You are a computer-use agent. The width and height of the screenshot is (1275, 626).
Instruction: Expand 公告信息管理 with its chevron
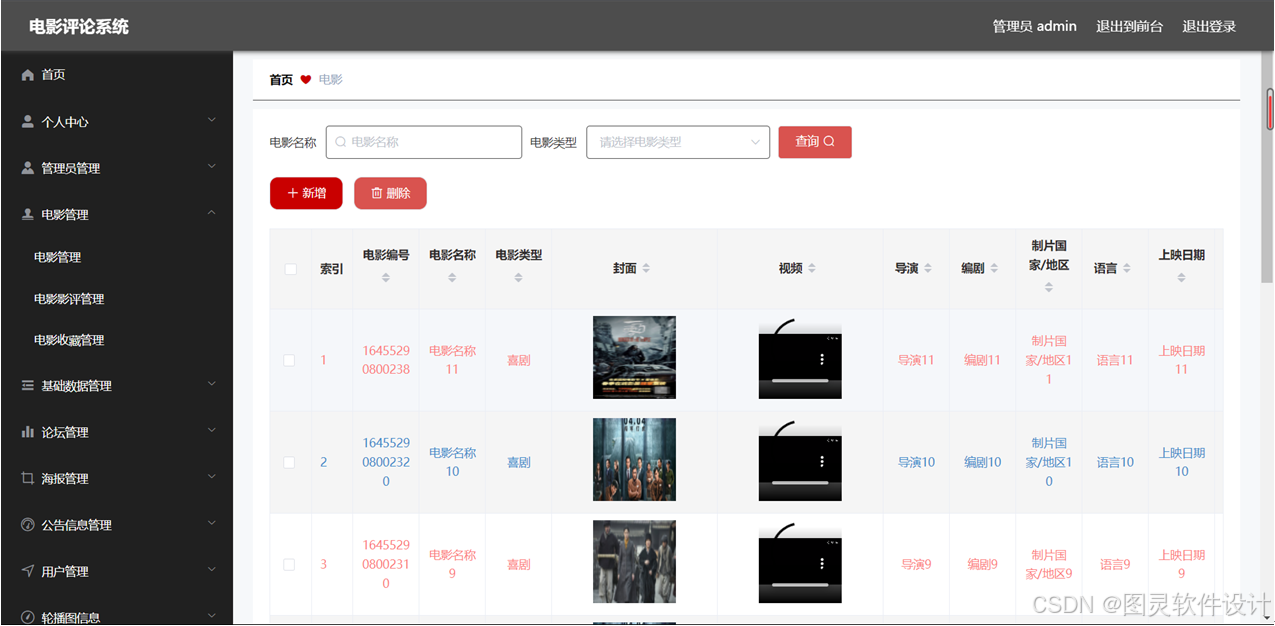[211, 523]
